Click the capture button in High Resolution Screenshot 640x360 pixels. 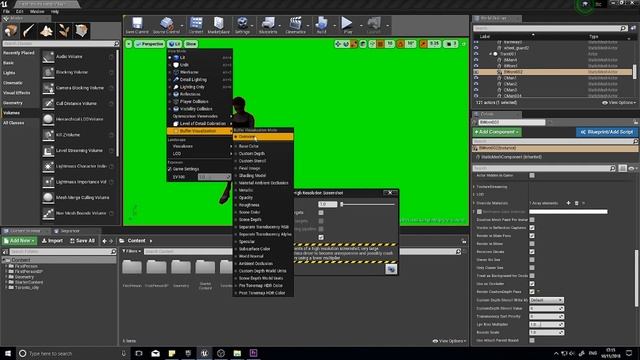coord(391,269)
